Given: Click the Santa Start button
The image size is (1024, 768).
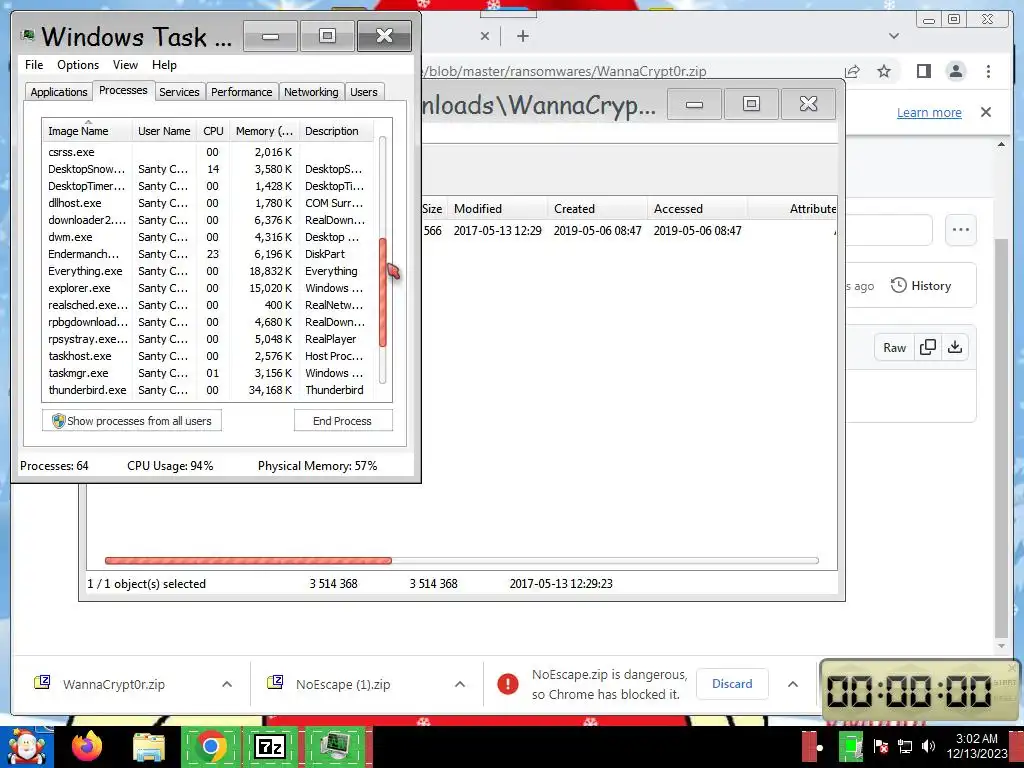Looking at the screenshot, I should click(x=26, y=746).
